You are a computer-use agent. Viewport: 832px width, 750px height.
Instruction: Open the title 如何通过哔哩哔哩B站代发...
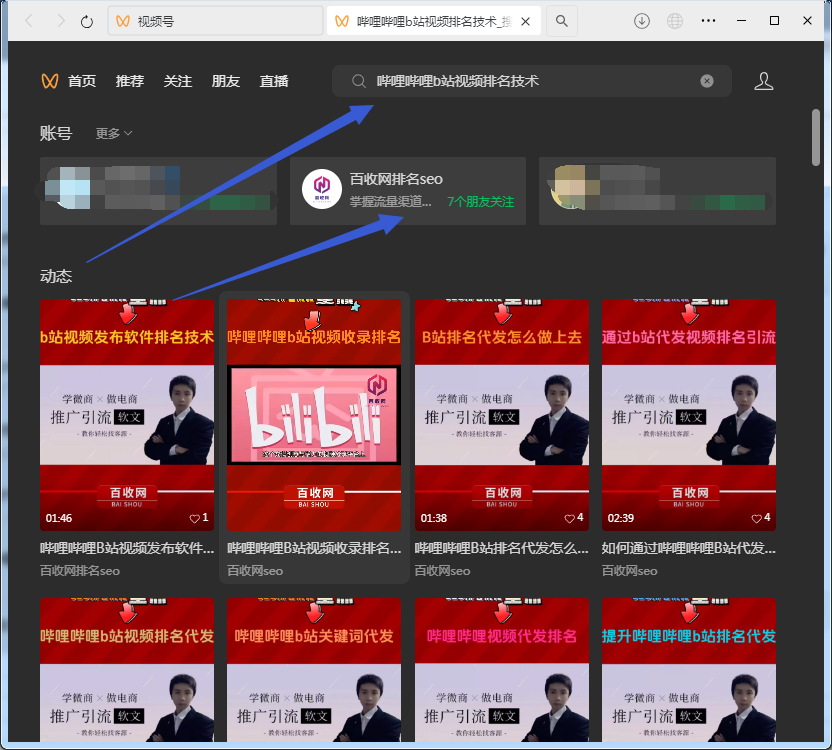point(689,548)
